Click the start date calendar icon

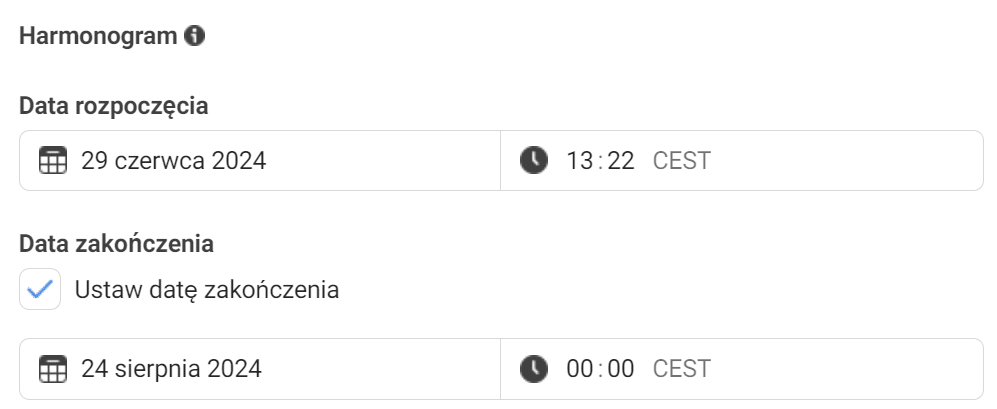coord(50,160)
